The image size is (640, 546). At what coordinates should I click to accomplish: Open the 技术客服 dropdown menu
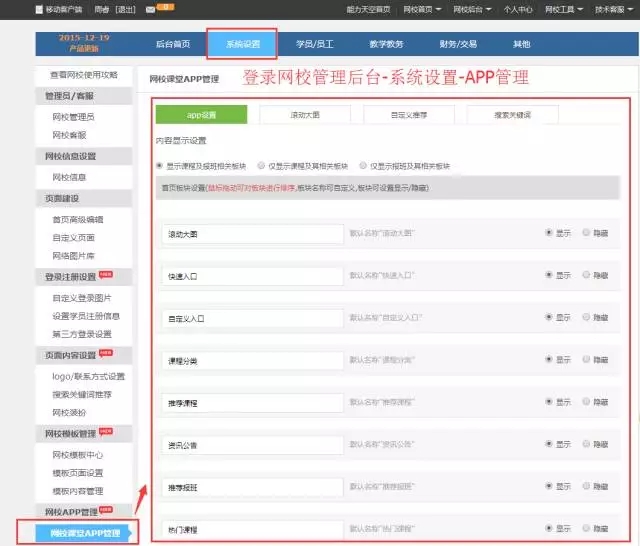tap(612, 9)
